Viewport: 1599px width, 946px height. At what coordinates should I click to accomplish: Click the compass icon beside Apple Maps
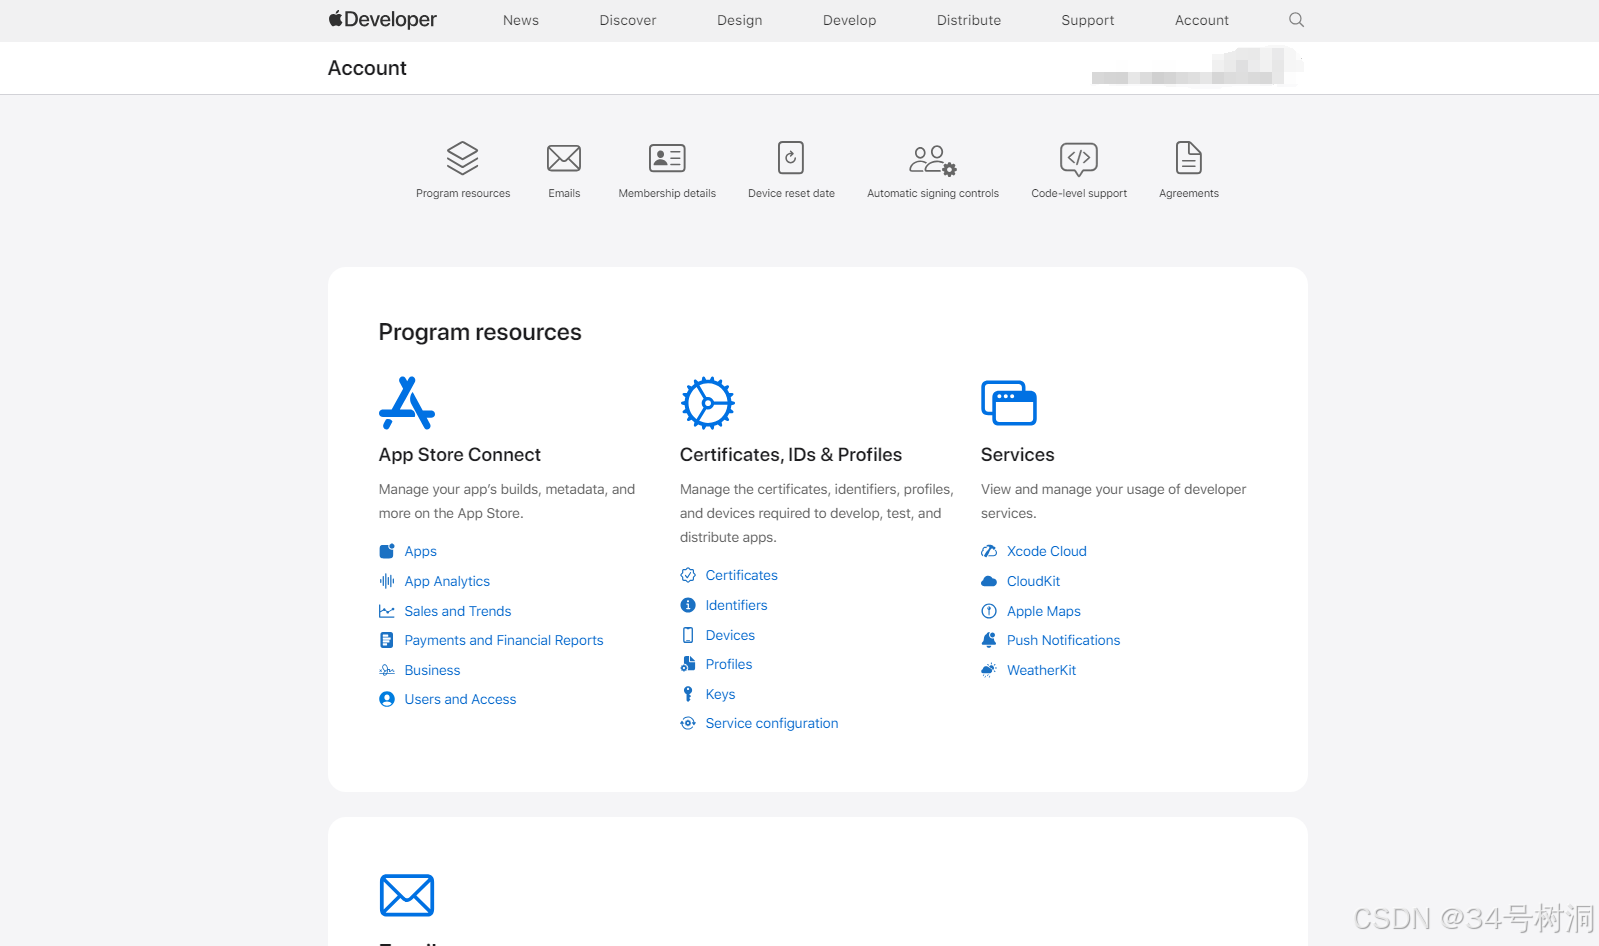(989, 611)
